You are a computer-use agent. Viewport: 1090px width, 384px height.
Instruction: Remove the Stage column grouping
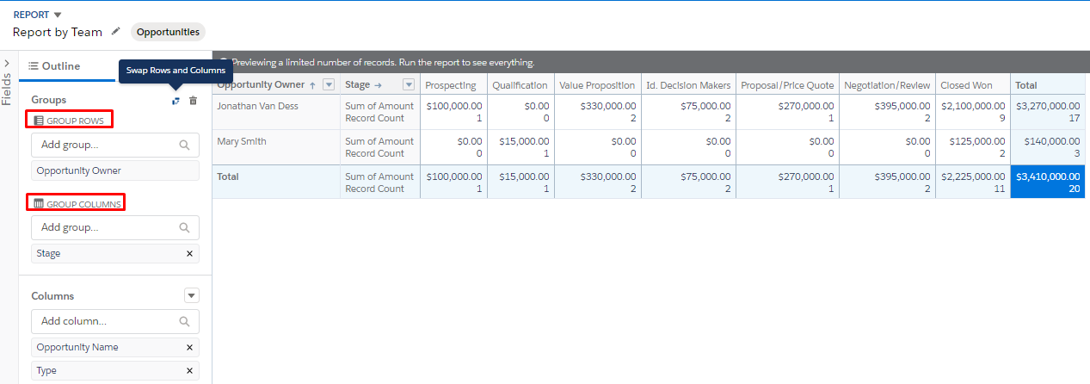click(x=189, y=254)
